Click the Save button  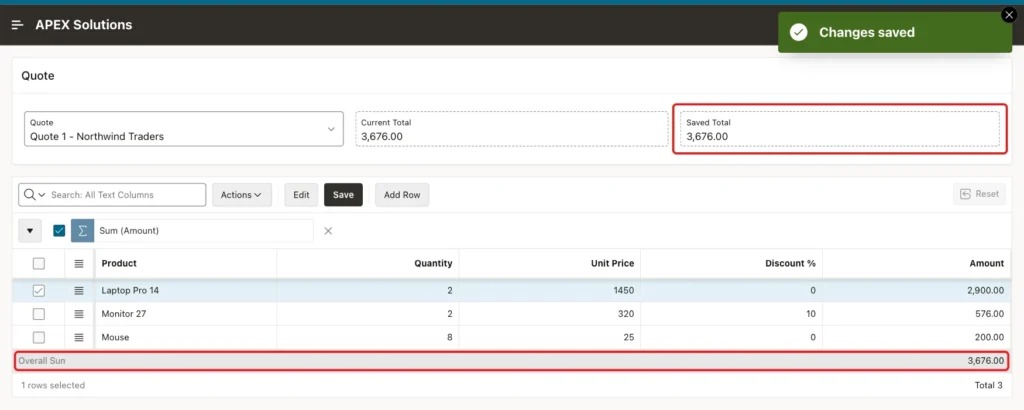pyautogui.click(x=343, y=195)
